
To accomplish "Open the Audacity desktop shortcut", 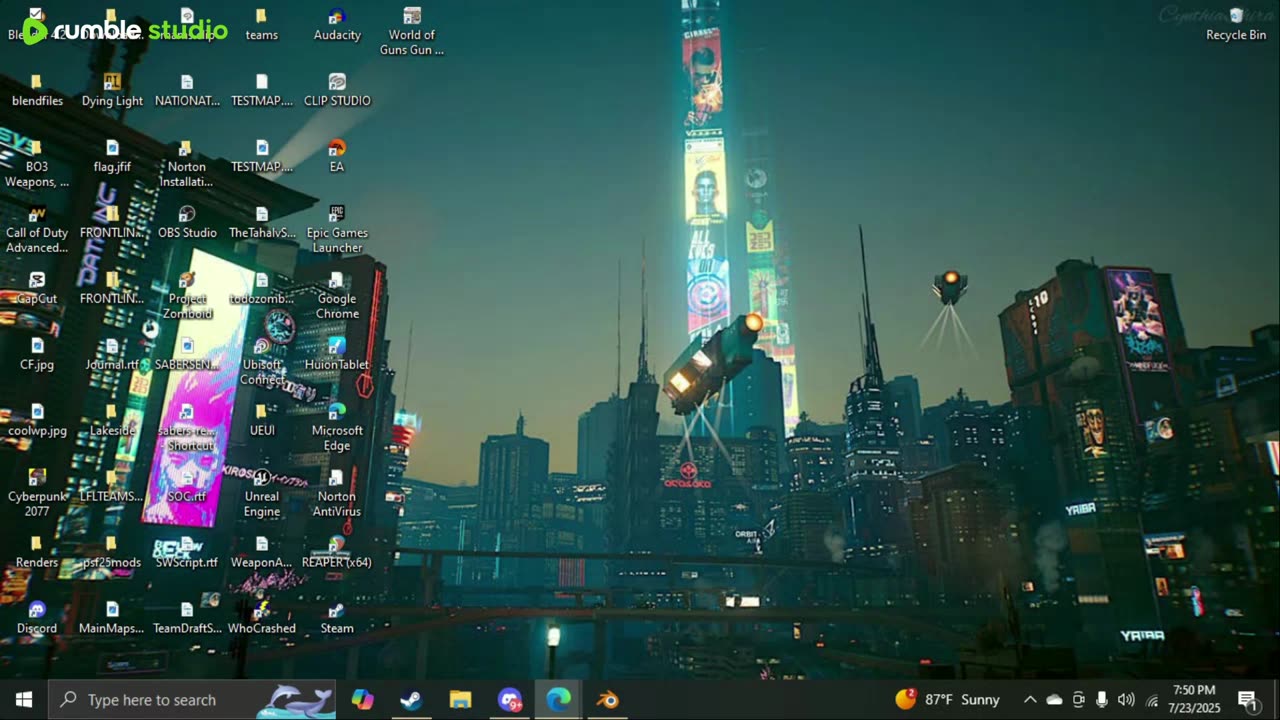I will point(337,24).
